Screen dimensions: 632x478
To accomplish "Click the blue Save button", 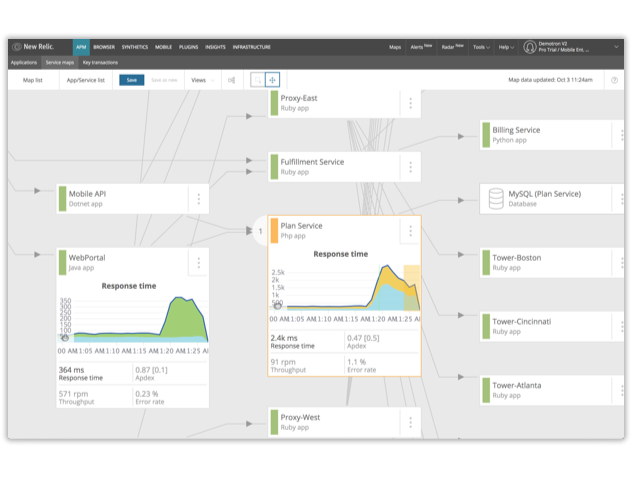I will pyautogui.click(x=132, y=80).
